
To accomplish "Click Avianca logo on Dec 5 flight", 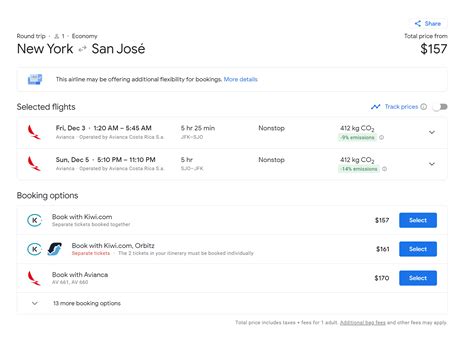I will coord(34,164).
